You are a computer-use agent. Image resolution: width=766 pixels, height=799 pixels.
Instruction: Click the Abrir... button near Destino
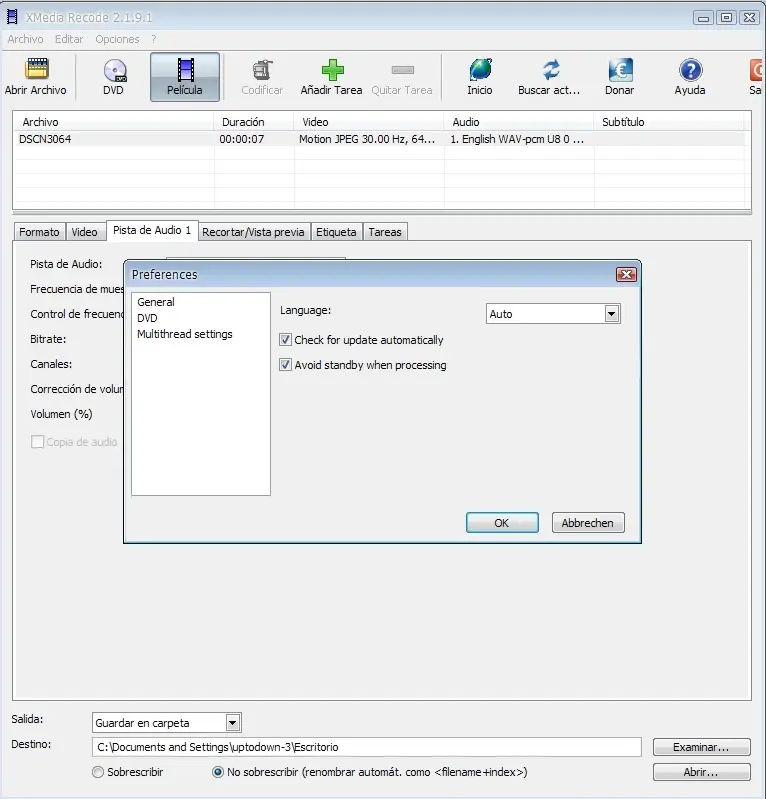(x=701, y=772)
